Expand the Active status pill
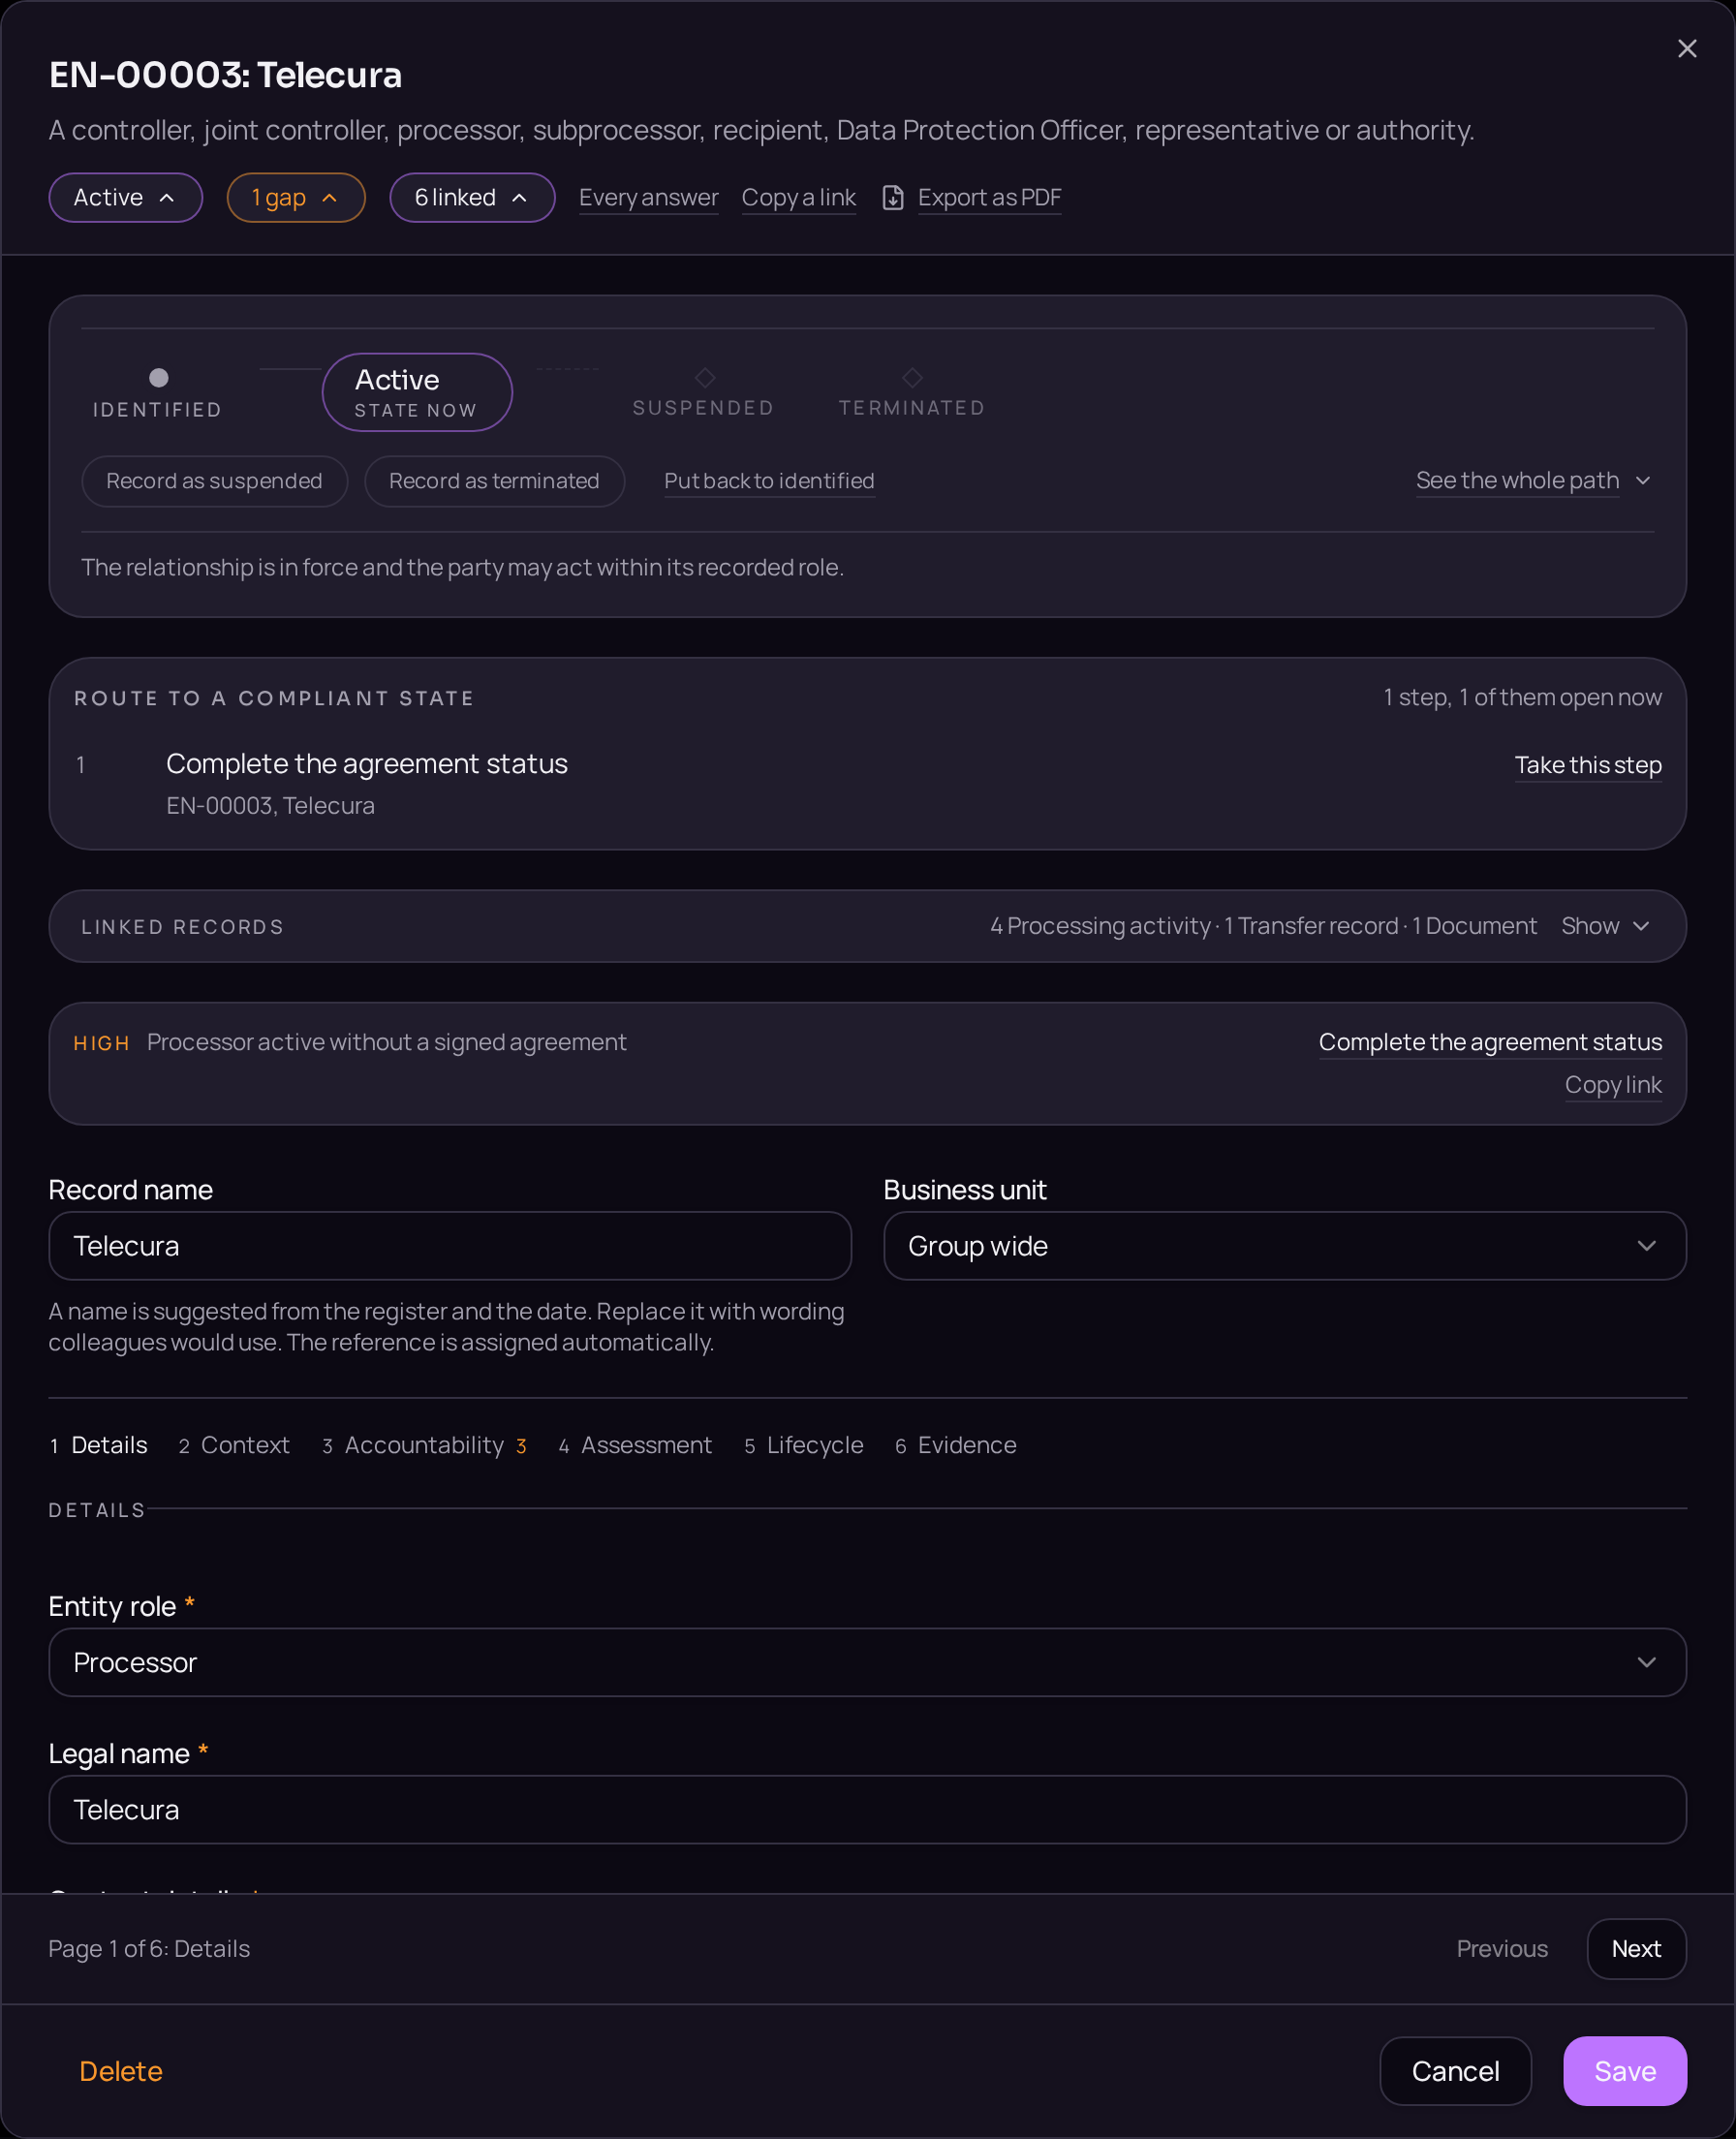 point(126,198)
